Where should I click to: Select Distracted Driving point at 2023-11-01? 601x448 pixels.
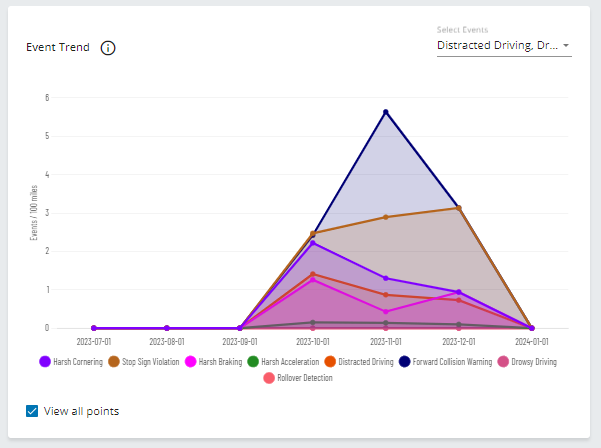(x=386, y=295)
